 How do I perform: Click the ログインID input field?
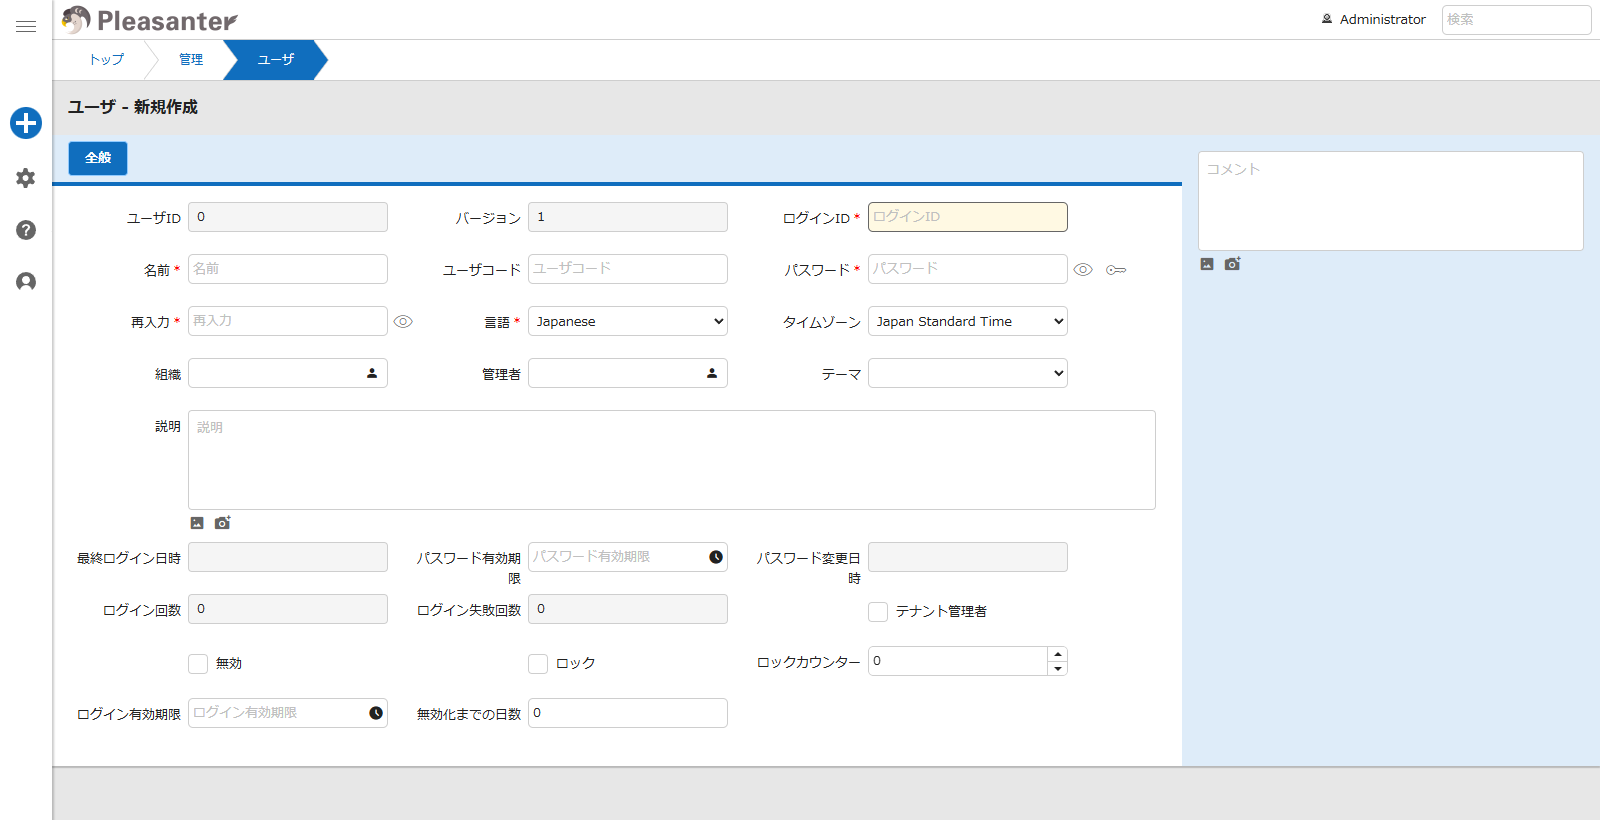point(968,217)
